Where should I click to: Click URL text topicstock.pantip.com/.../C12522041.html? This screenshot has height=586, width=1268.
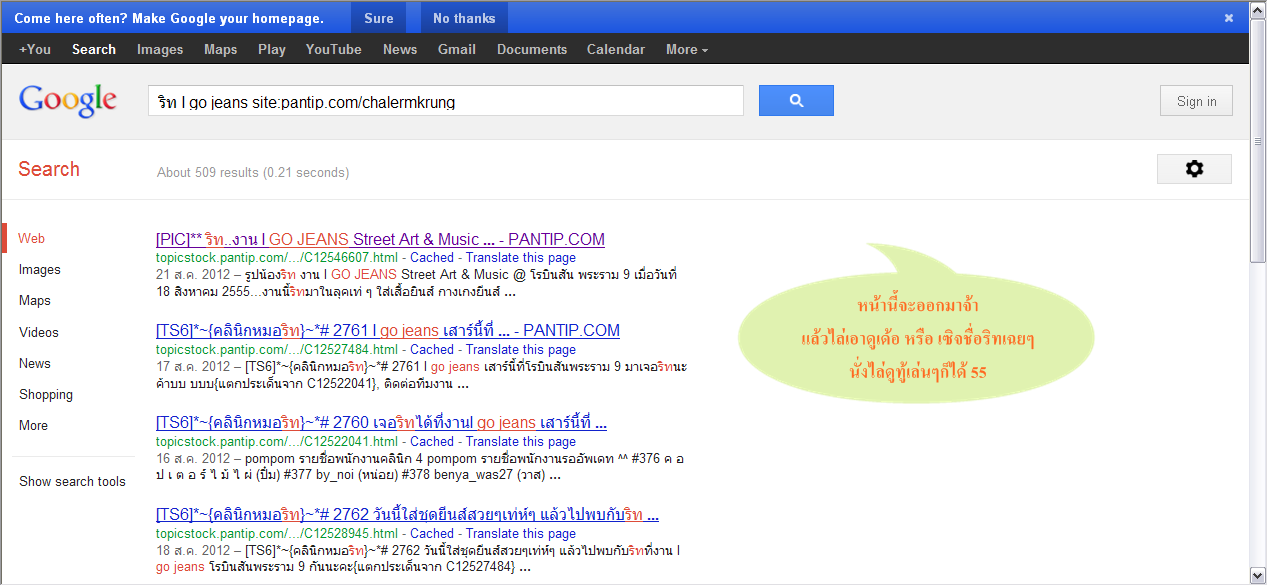276,441
